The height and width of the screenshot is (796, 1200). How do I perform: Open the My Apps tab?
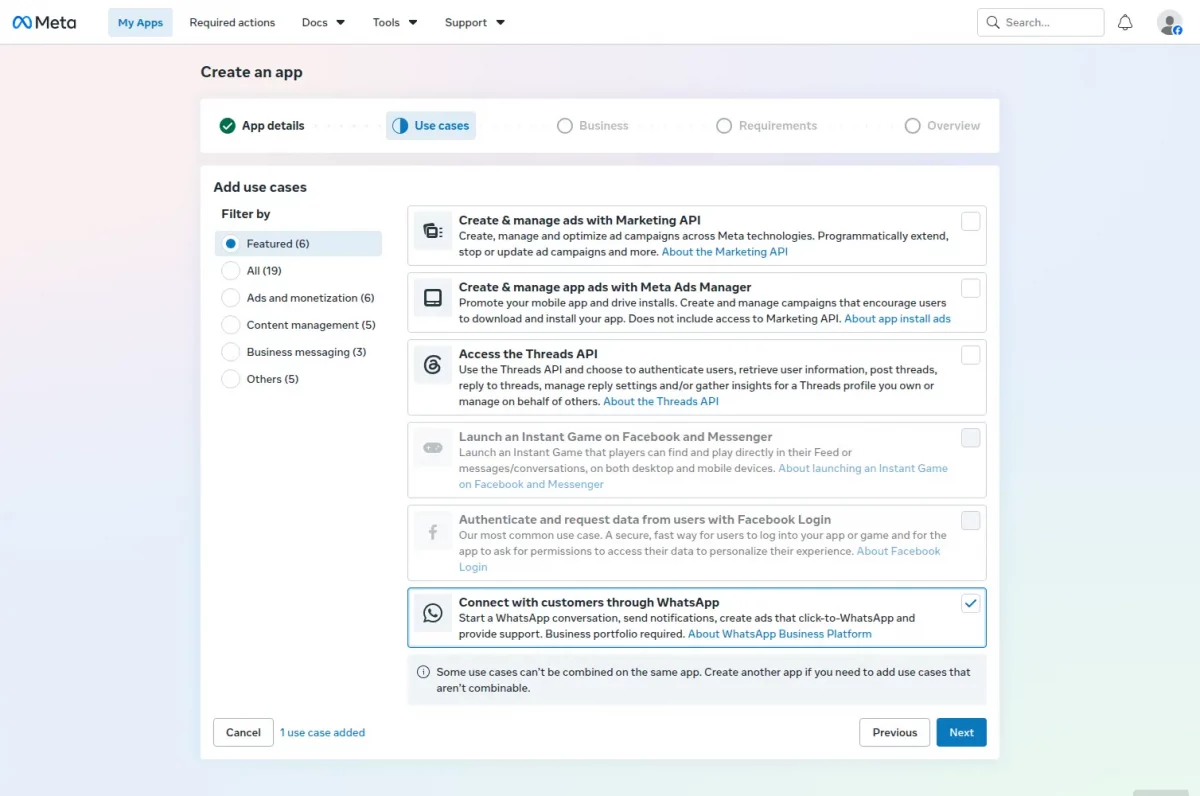tap(140, 22)
